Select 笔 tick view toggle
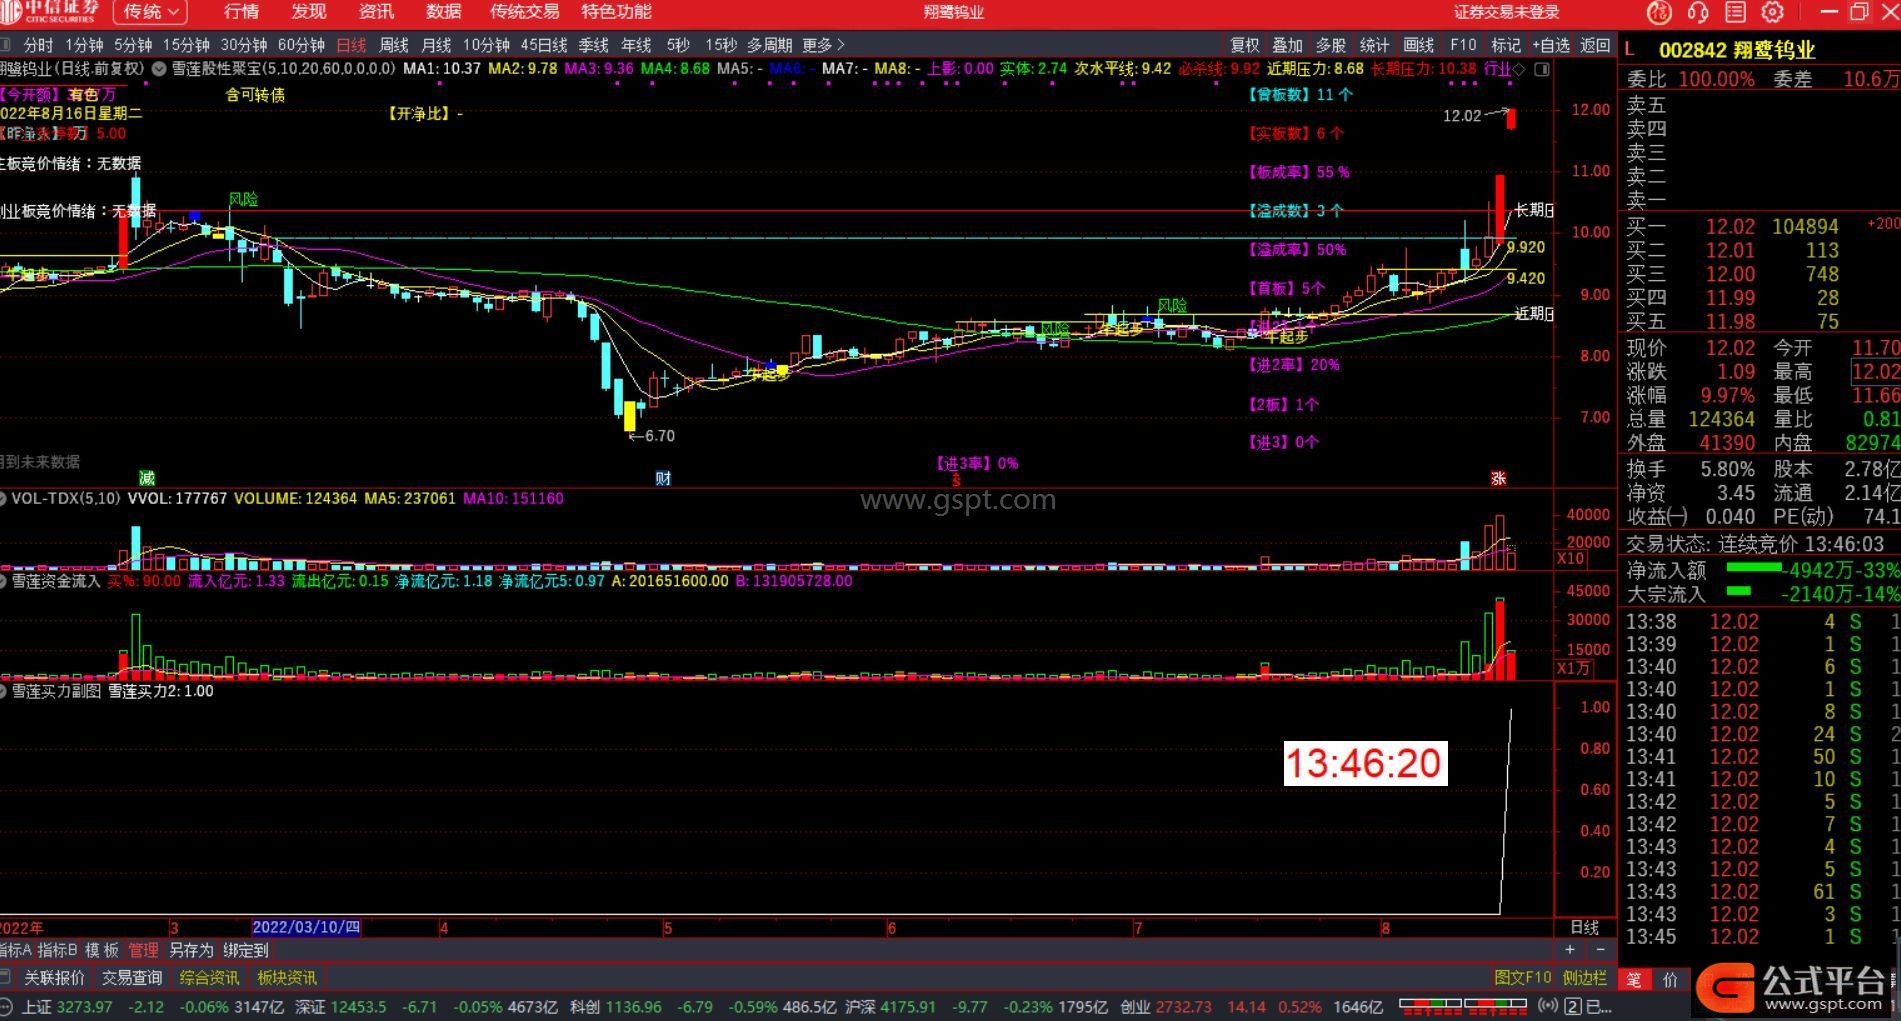The image size is (1901, 1021). (1634, 980)
